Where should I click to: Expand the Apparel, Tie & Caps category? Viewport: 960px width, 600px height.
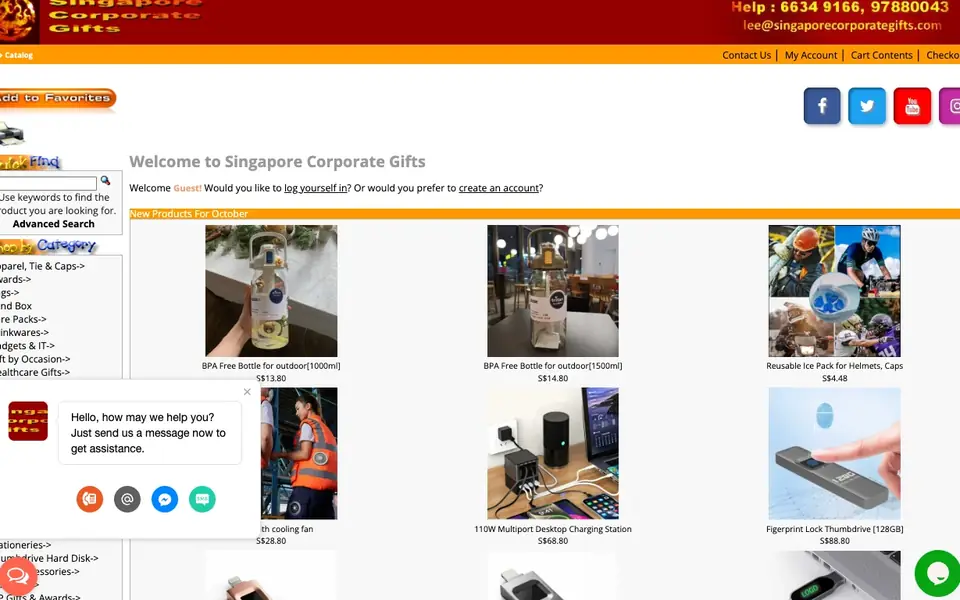tap(42, 266)
